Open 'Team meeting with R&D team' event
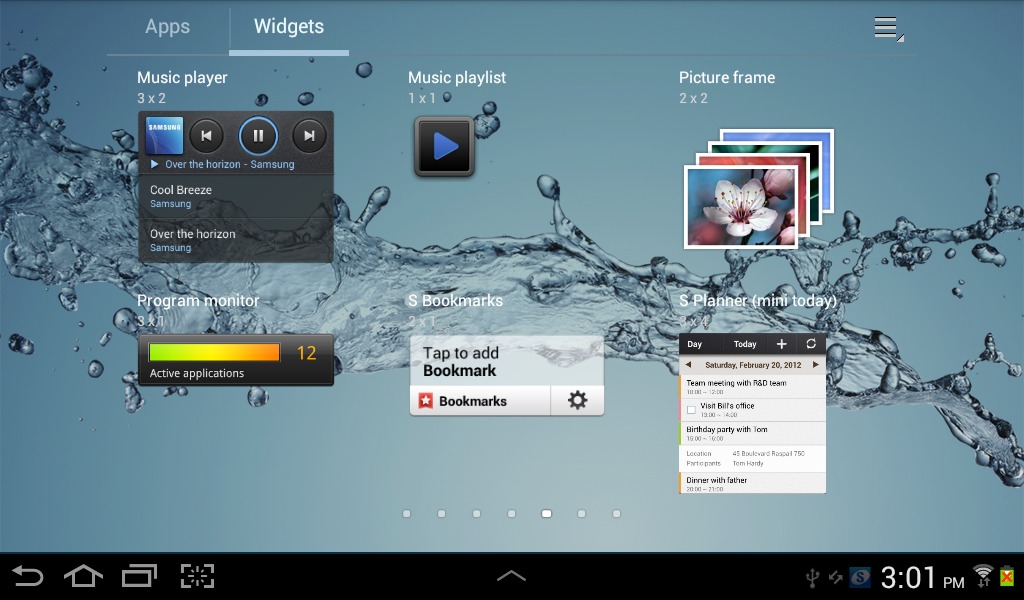 click(x=752, y=387)
